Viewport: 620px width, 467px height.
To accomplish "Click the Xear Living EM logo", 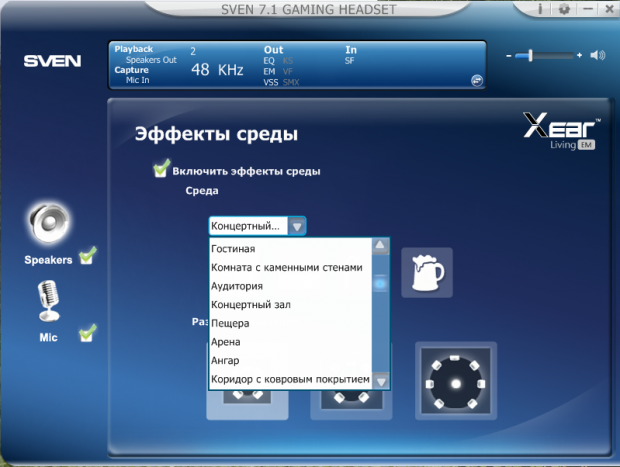I will click(x=561, y=130).
